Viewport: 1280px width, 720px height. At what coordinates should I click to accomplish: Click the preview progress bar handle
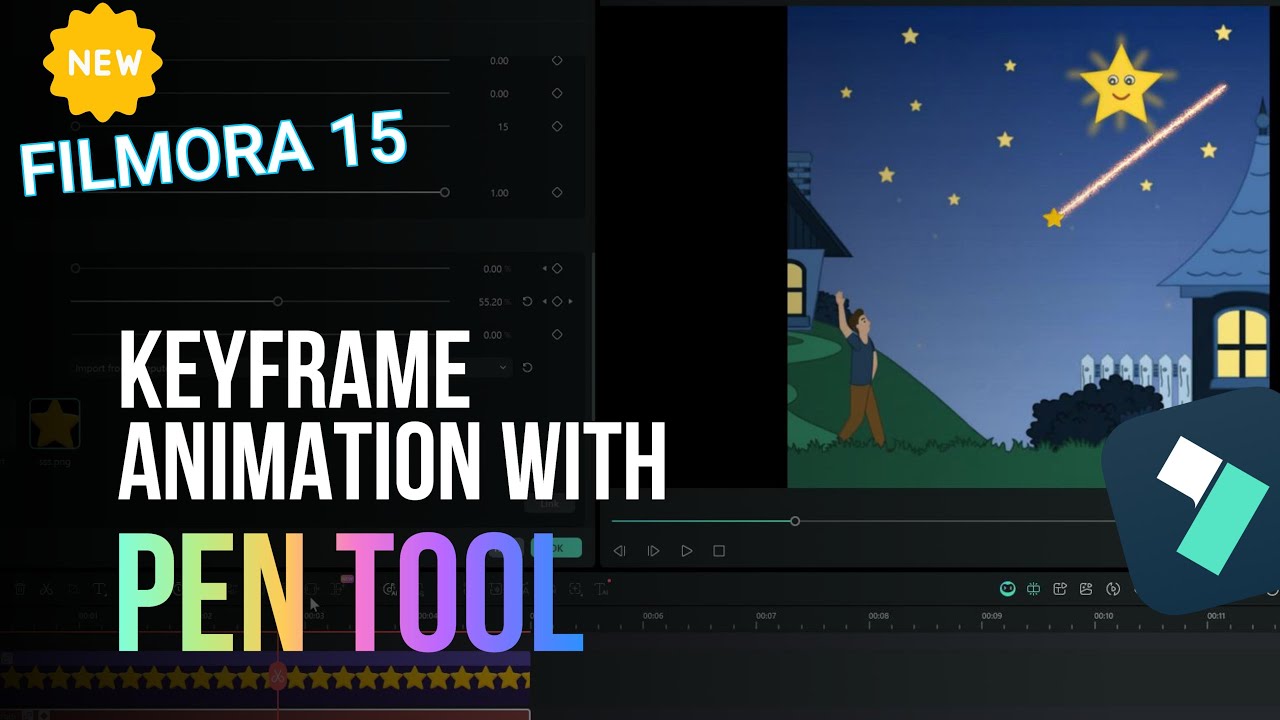point(795,521)
